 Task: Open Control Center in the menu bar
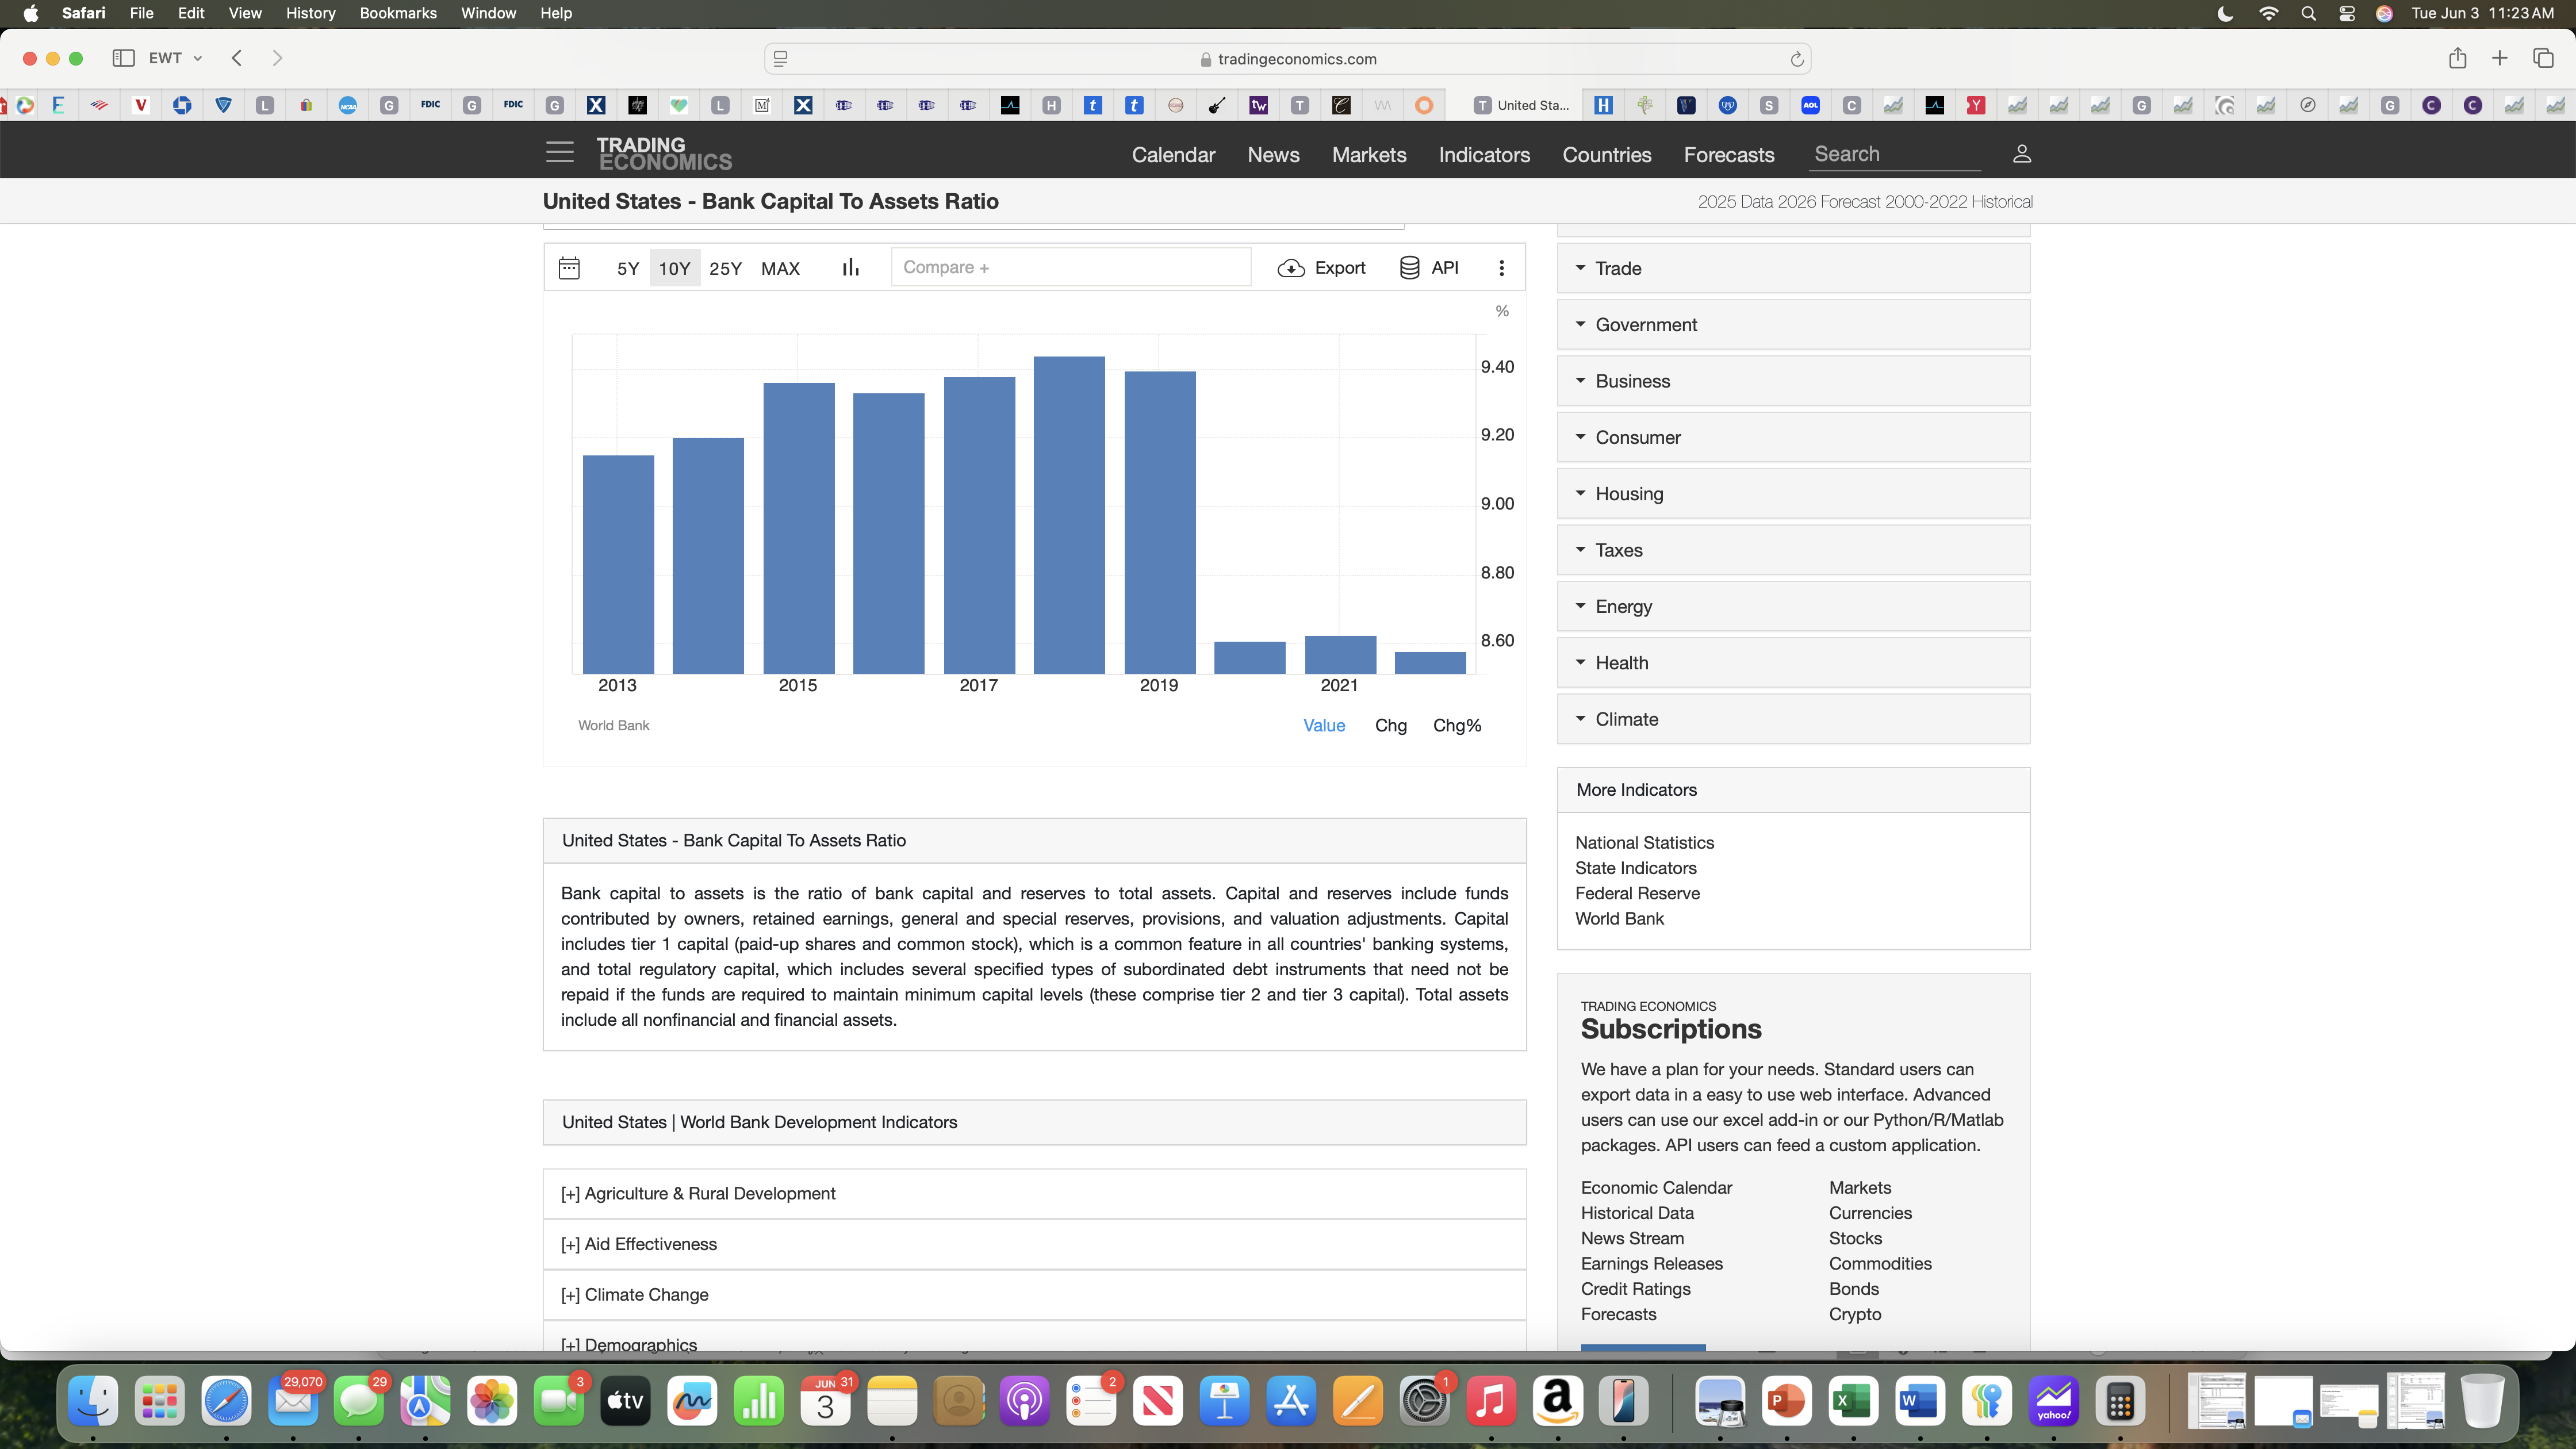click(2346, 13)
